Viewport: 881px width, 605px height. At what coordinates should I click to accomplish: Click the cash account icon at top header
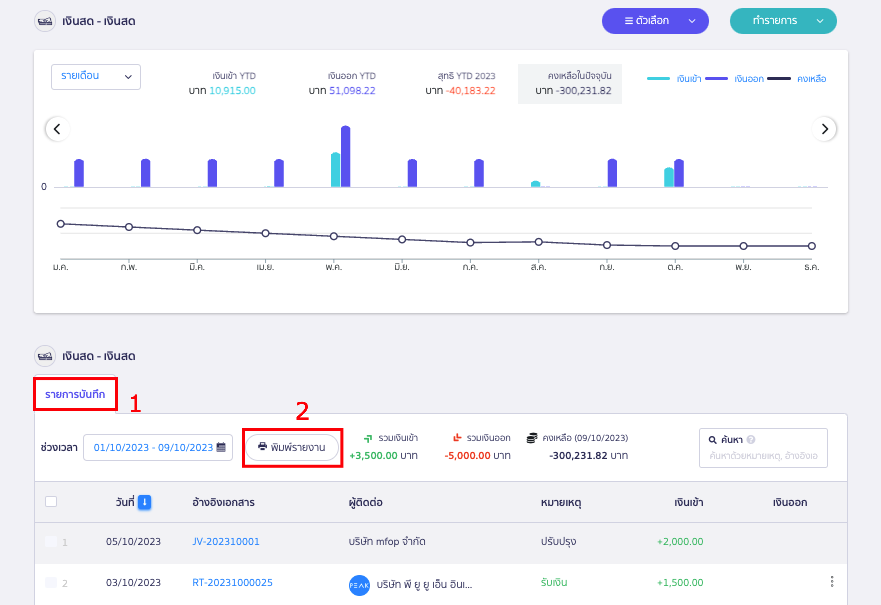pyautogui.click(x=45, y=21)
